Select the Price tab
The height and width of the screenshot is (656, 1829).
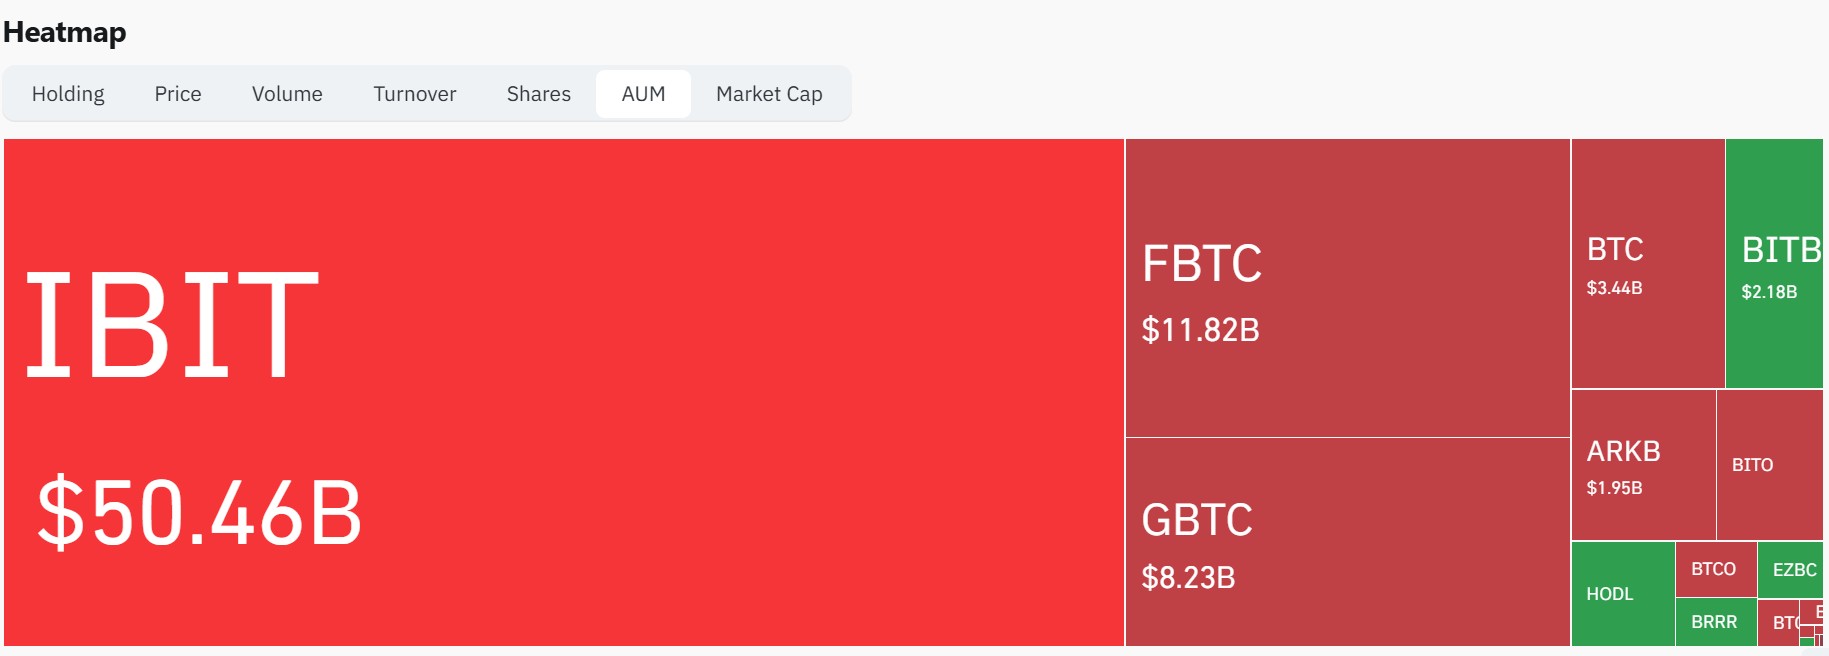pyautogui.click(x=178, y=94)
